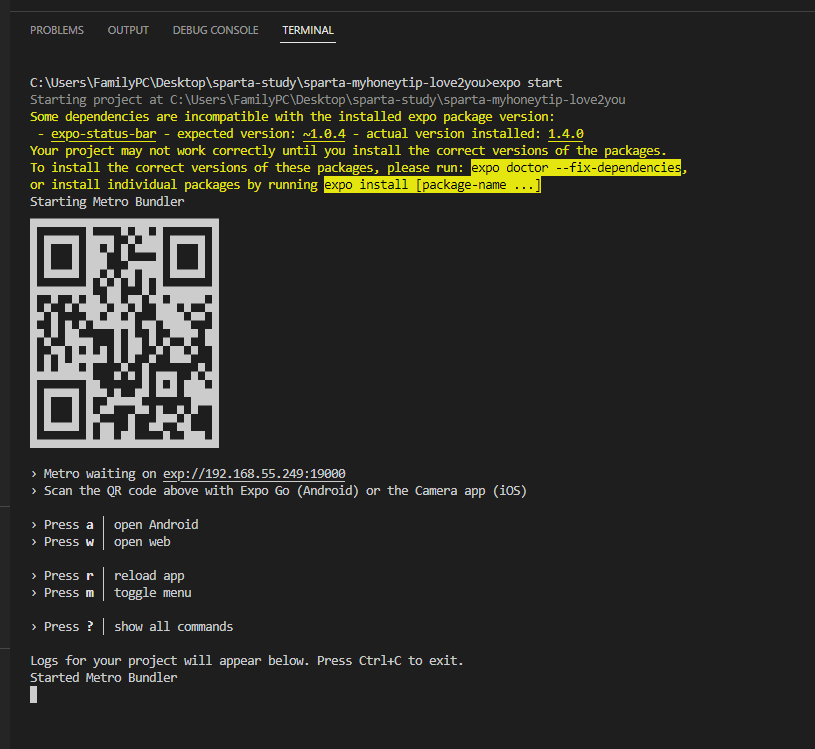The height and width of the screenshot is (749, 815).
Task: Click 'Started Metro Bundler' line
Action: click(103, 678)
